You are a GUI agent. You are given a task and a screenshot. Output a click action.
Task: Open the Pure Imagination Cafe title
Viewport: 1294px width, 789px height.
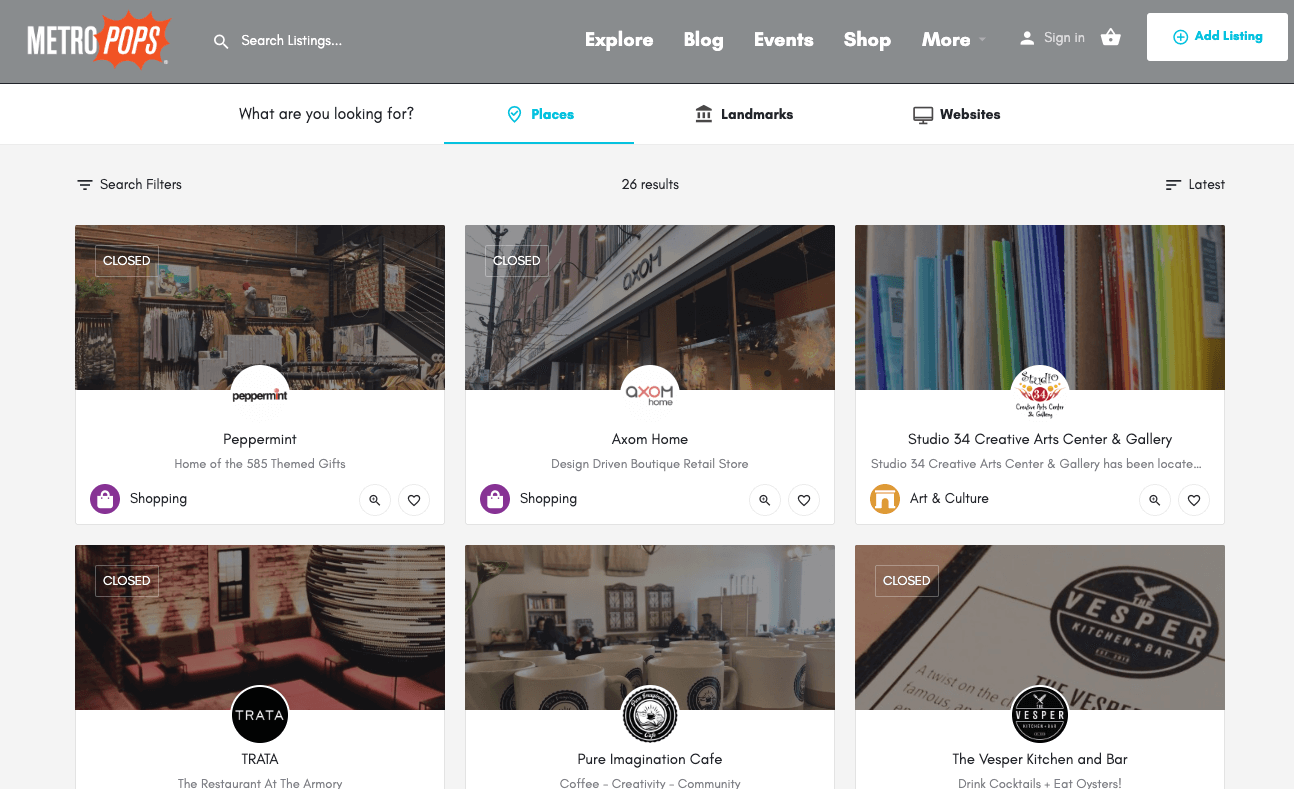(650, 759)
